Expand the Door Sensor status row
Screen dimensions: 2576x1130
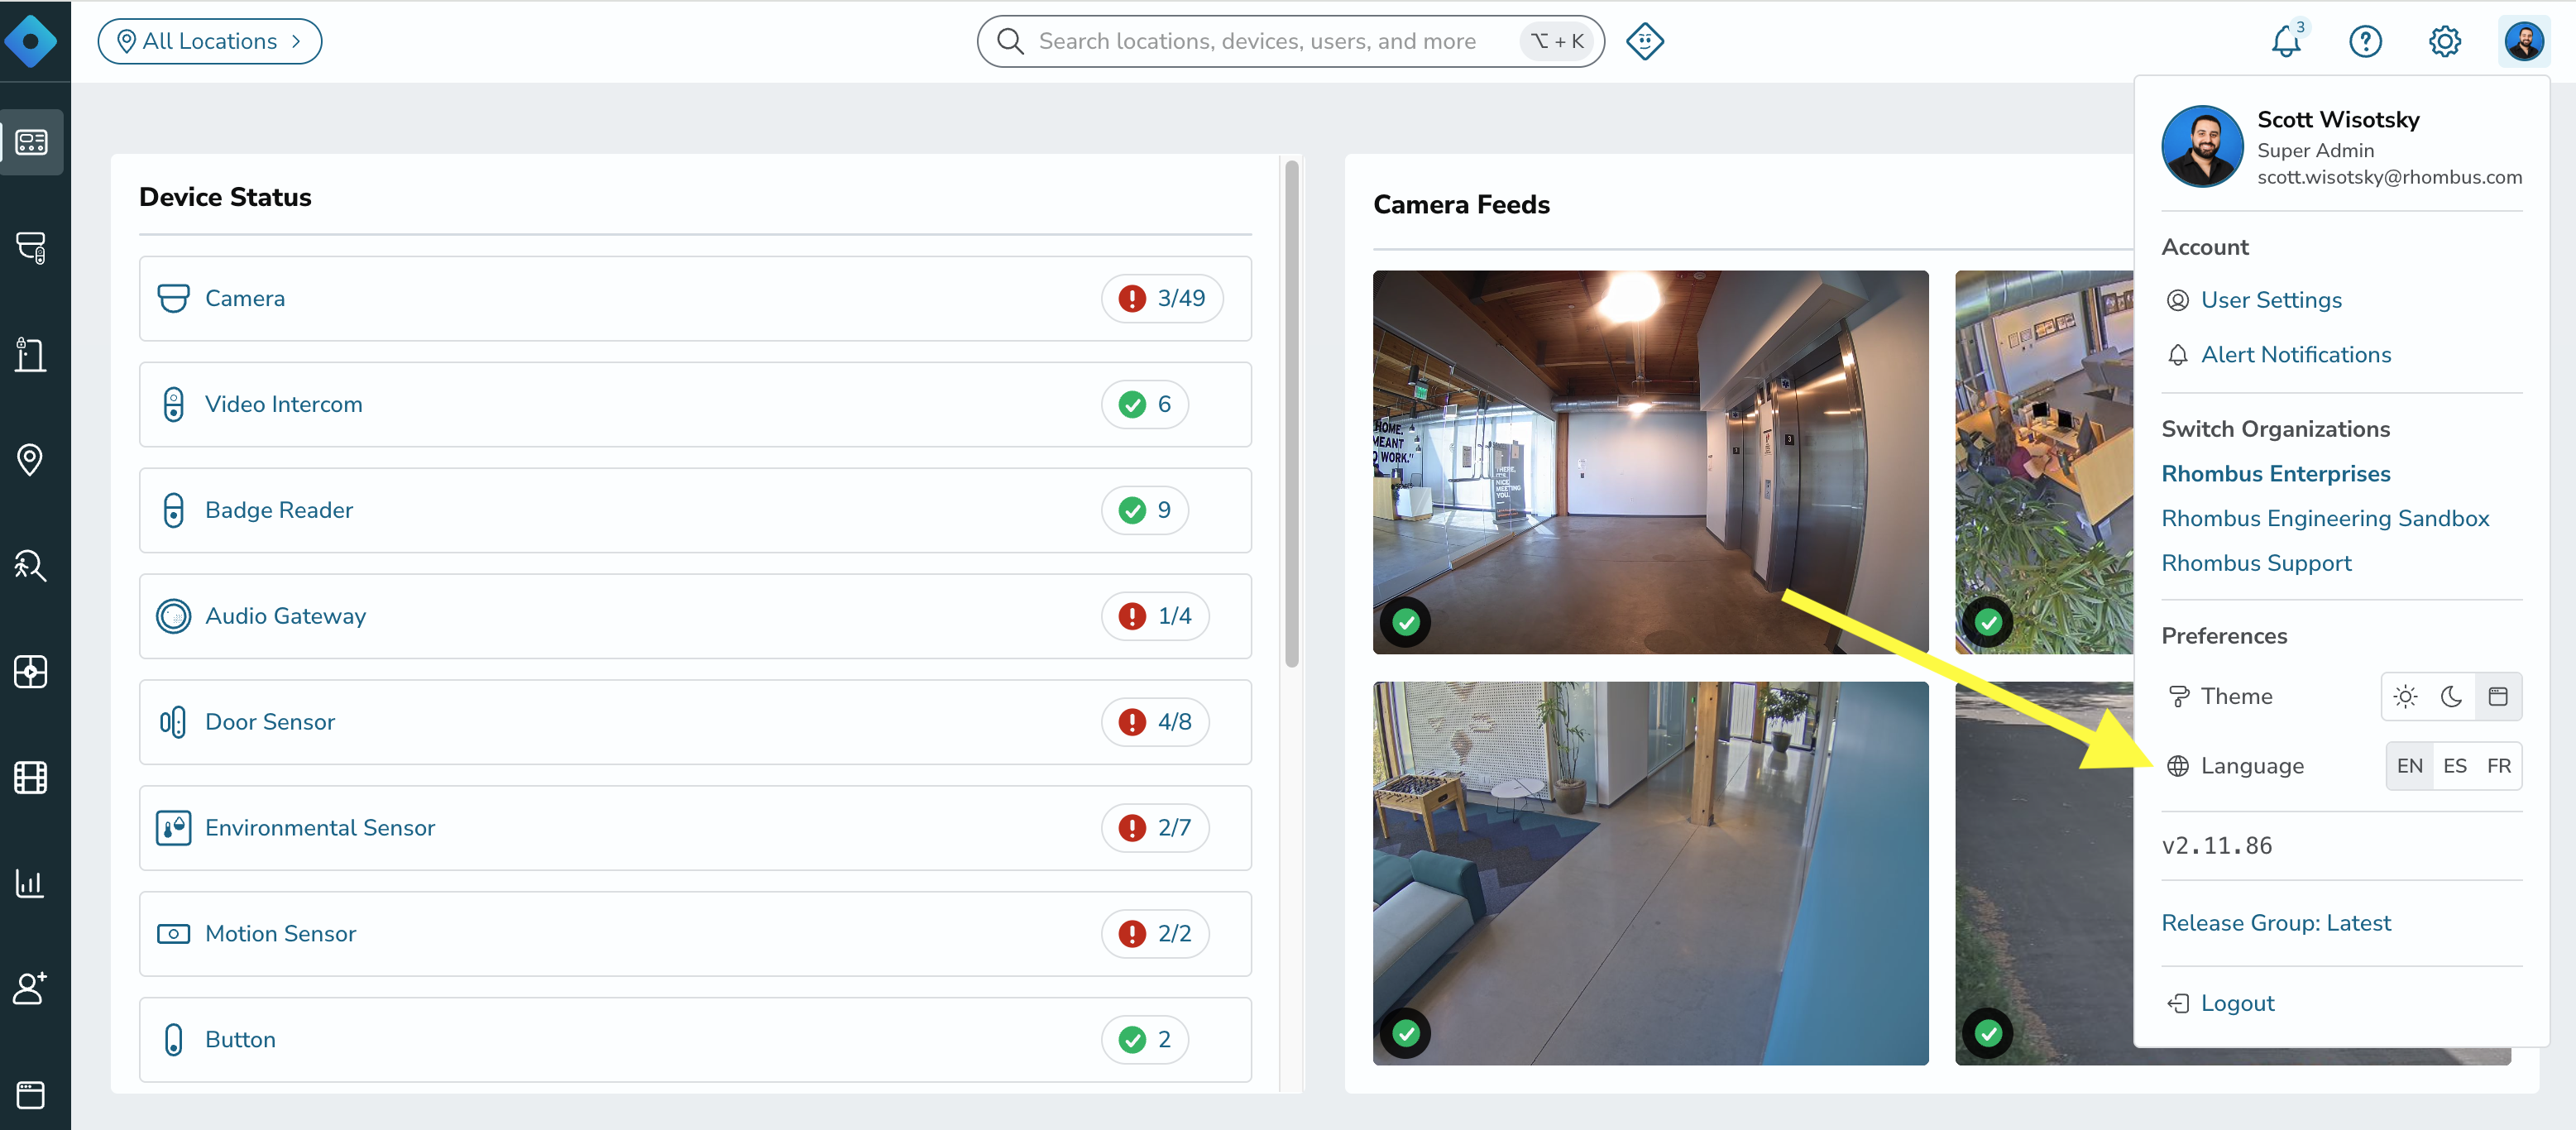695,722
